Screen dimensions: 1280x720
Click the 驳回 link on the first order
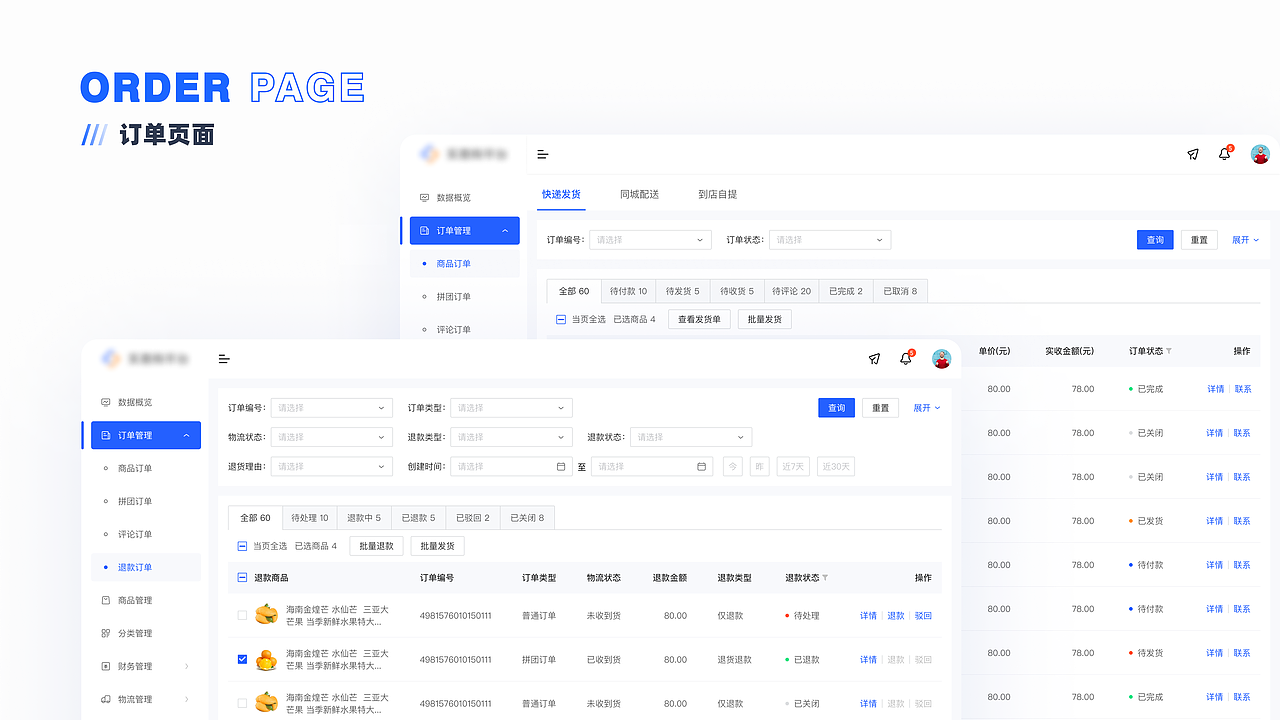pyautogui.click(x=922, y=615)
